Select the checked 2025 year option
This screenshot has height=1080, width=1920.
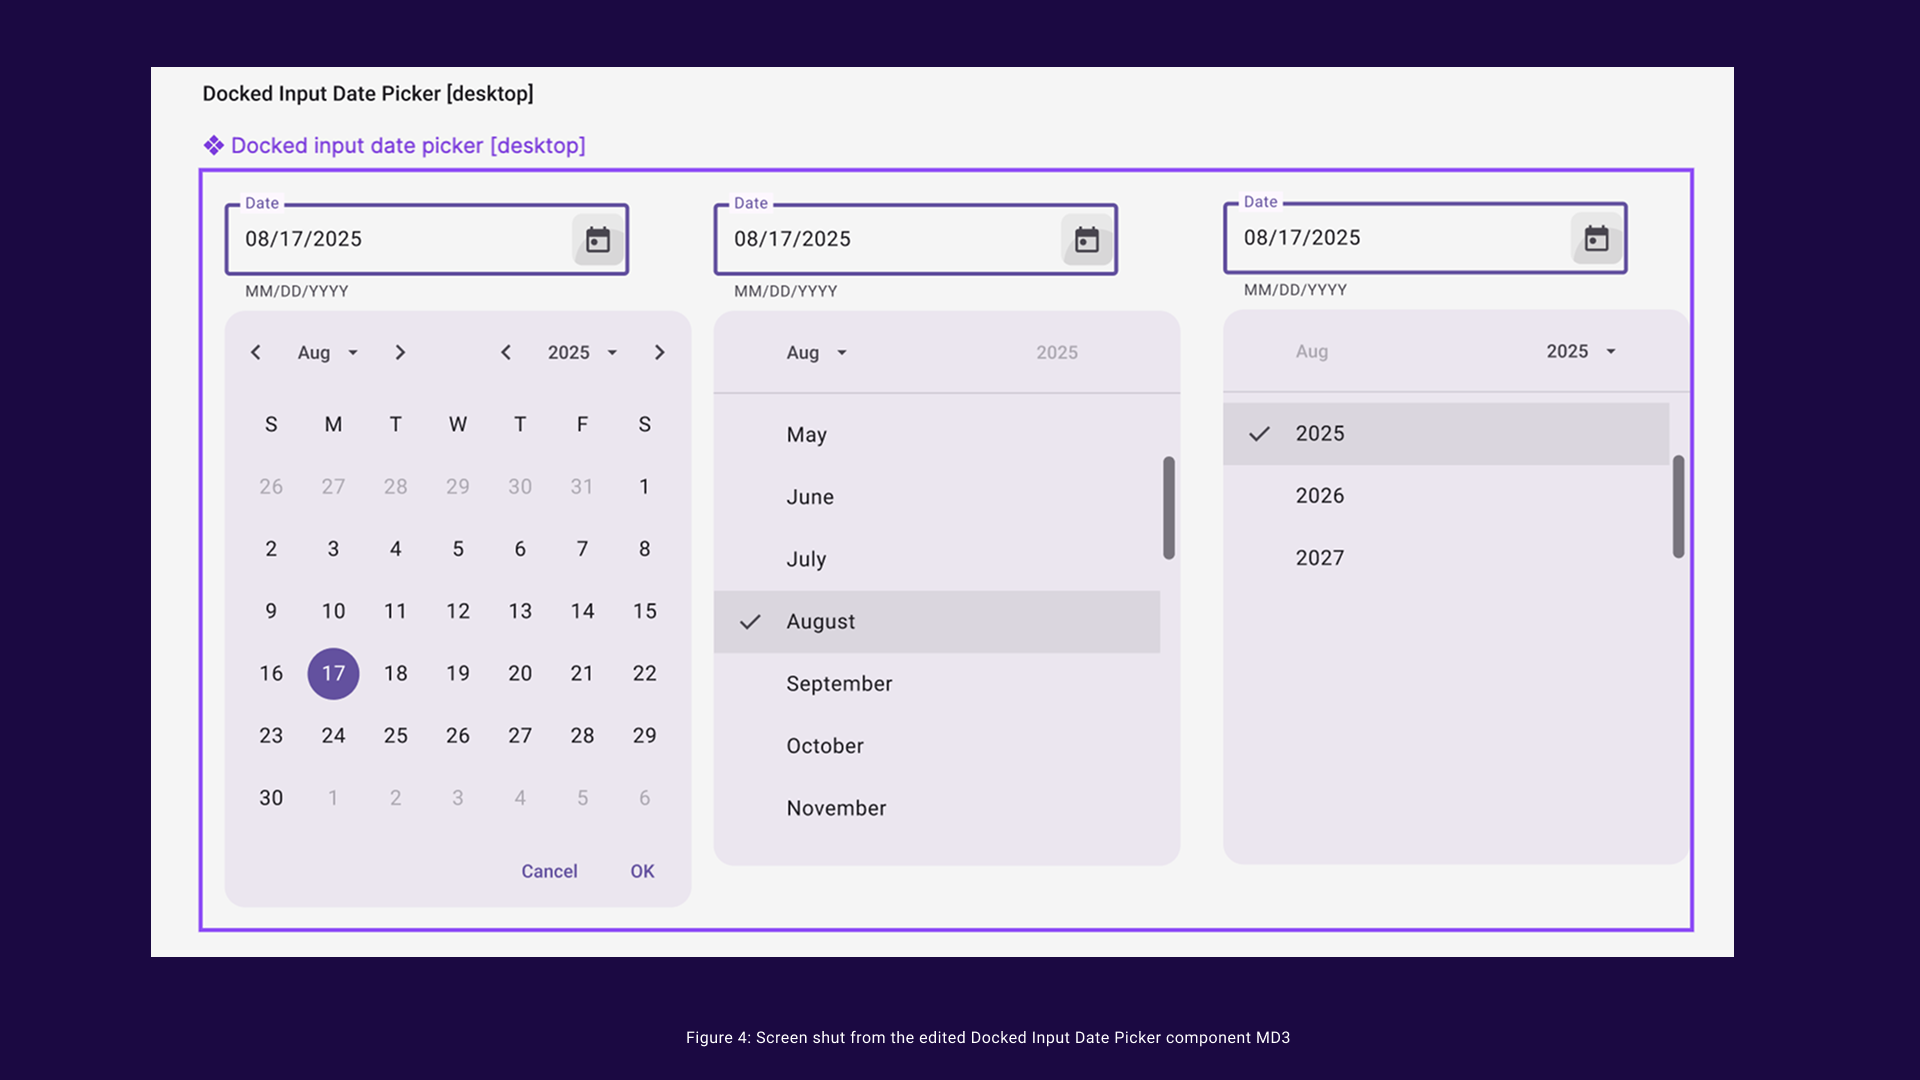1319,434
